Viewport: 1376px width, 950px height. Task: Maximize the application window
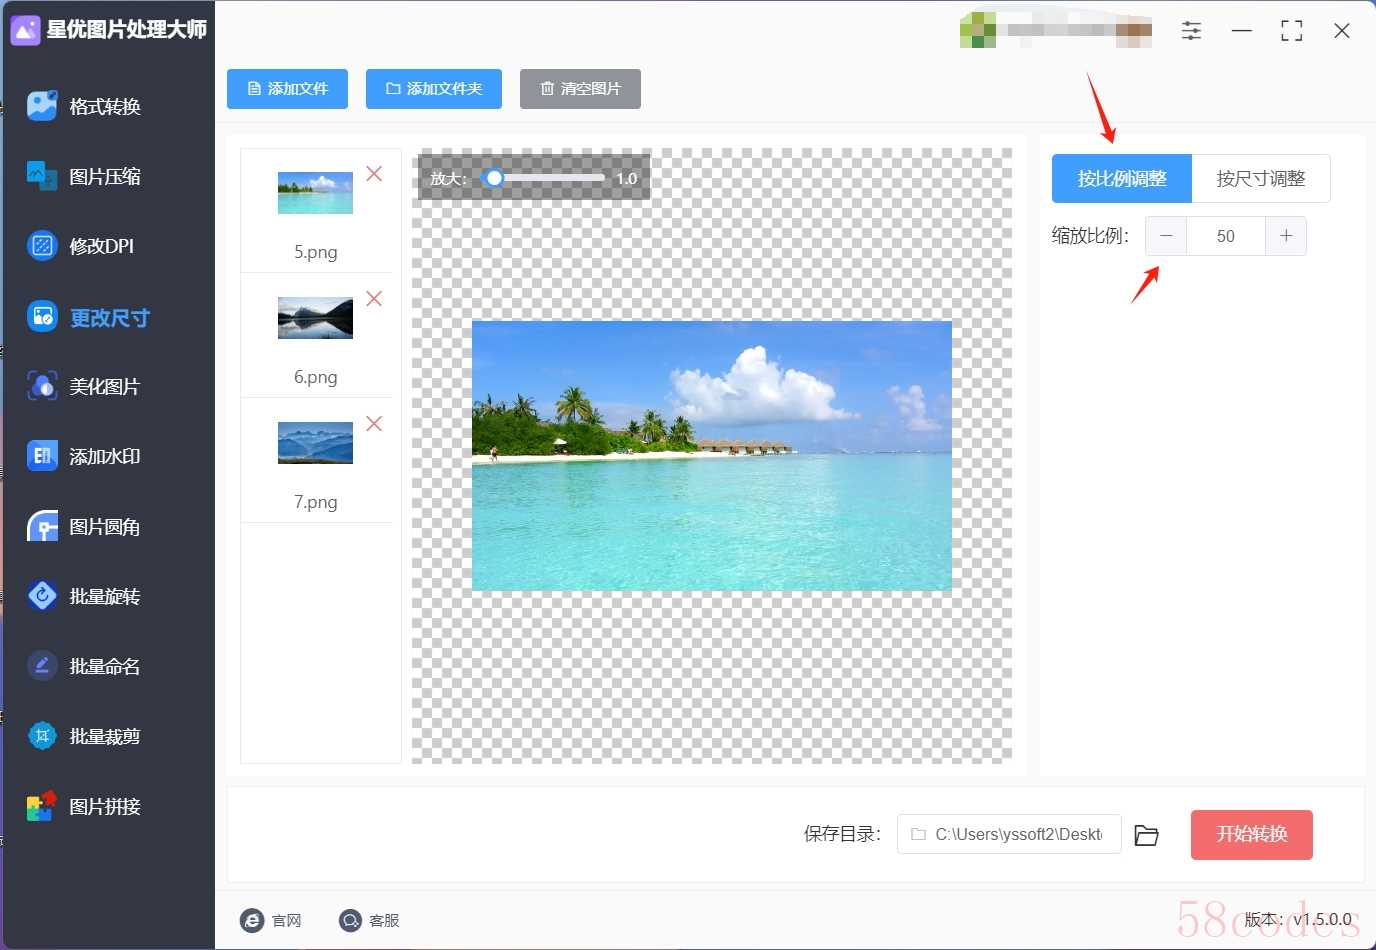(1292, 31)
